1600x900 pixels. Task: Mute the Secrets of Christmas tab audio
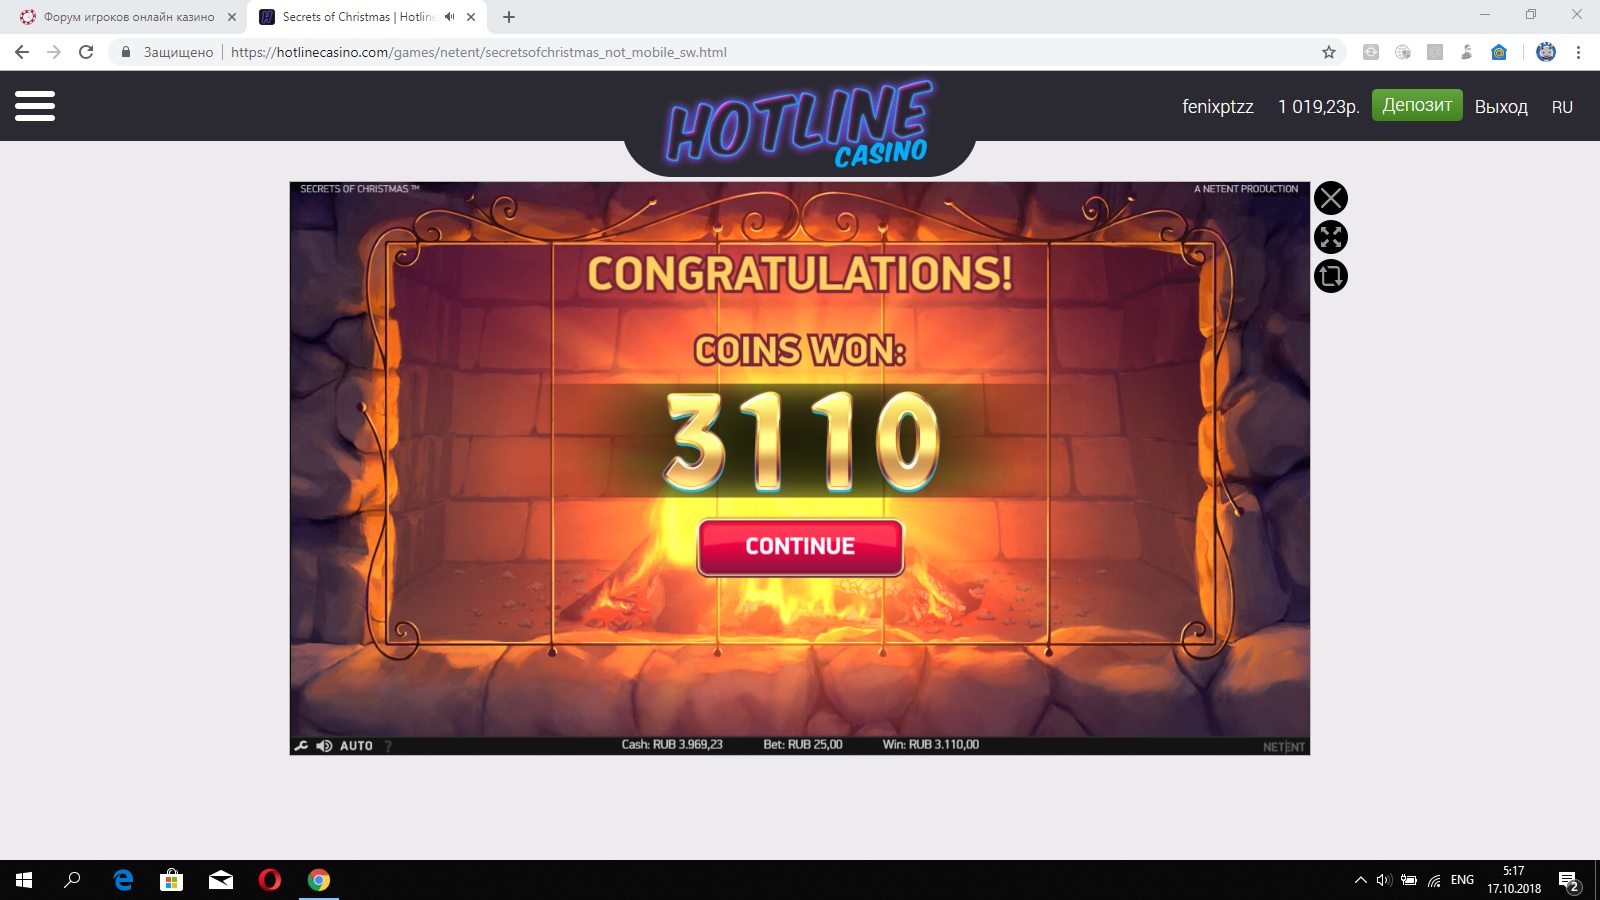tap(450, 17)
